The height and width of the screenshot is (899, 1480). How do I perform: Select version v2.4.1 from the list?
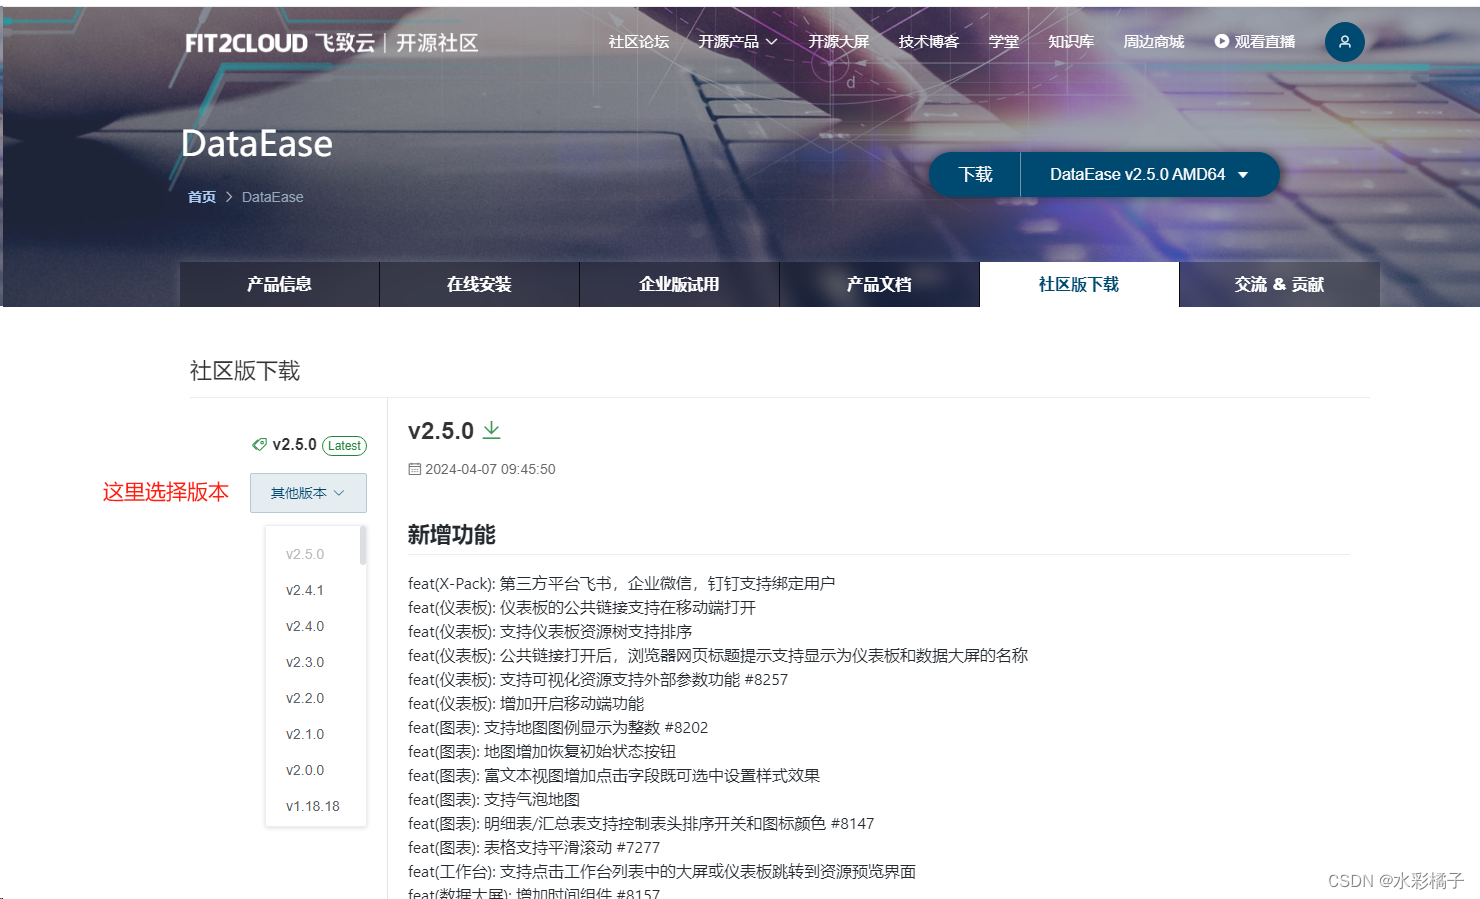pyautogui.click(x=305, y=590)
